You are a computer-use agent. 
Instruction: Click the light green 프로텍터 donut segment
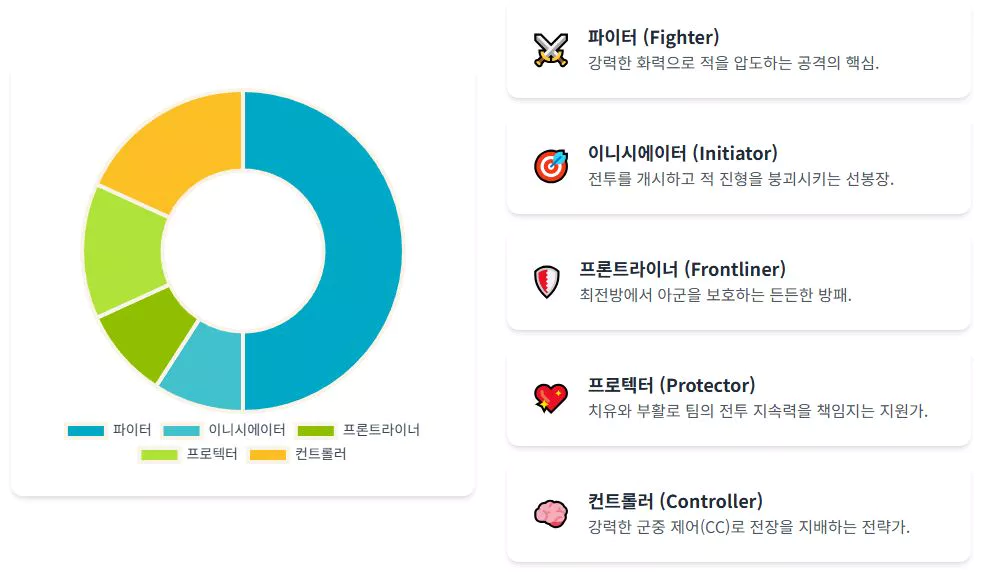[122, 250]
